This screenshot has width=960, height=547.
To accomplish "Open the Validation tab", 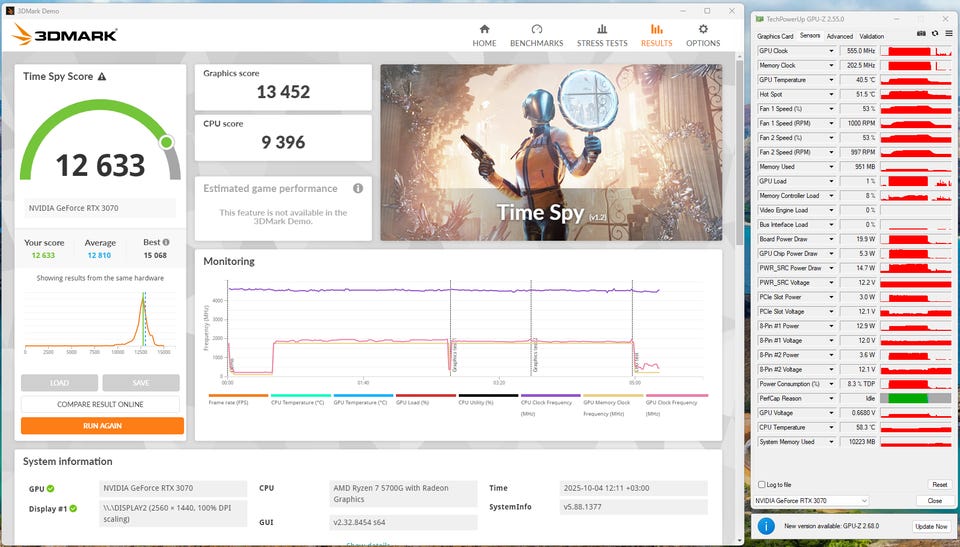I will pyautogui.click(x=871, y=36).
